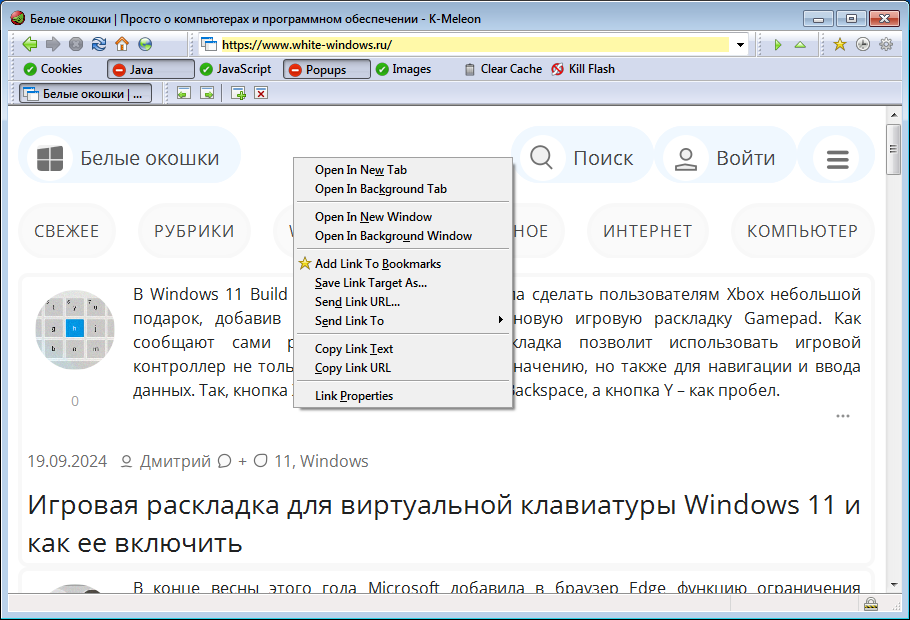Open a new tab with the plus tab icon
The height and width of the screenshot is (620, 910).
(239, 93)
